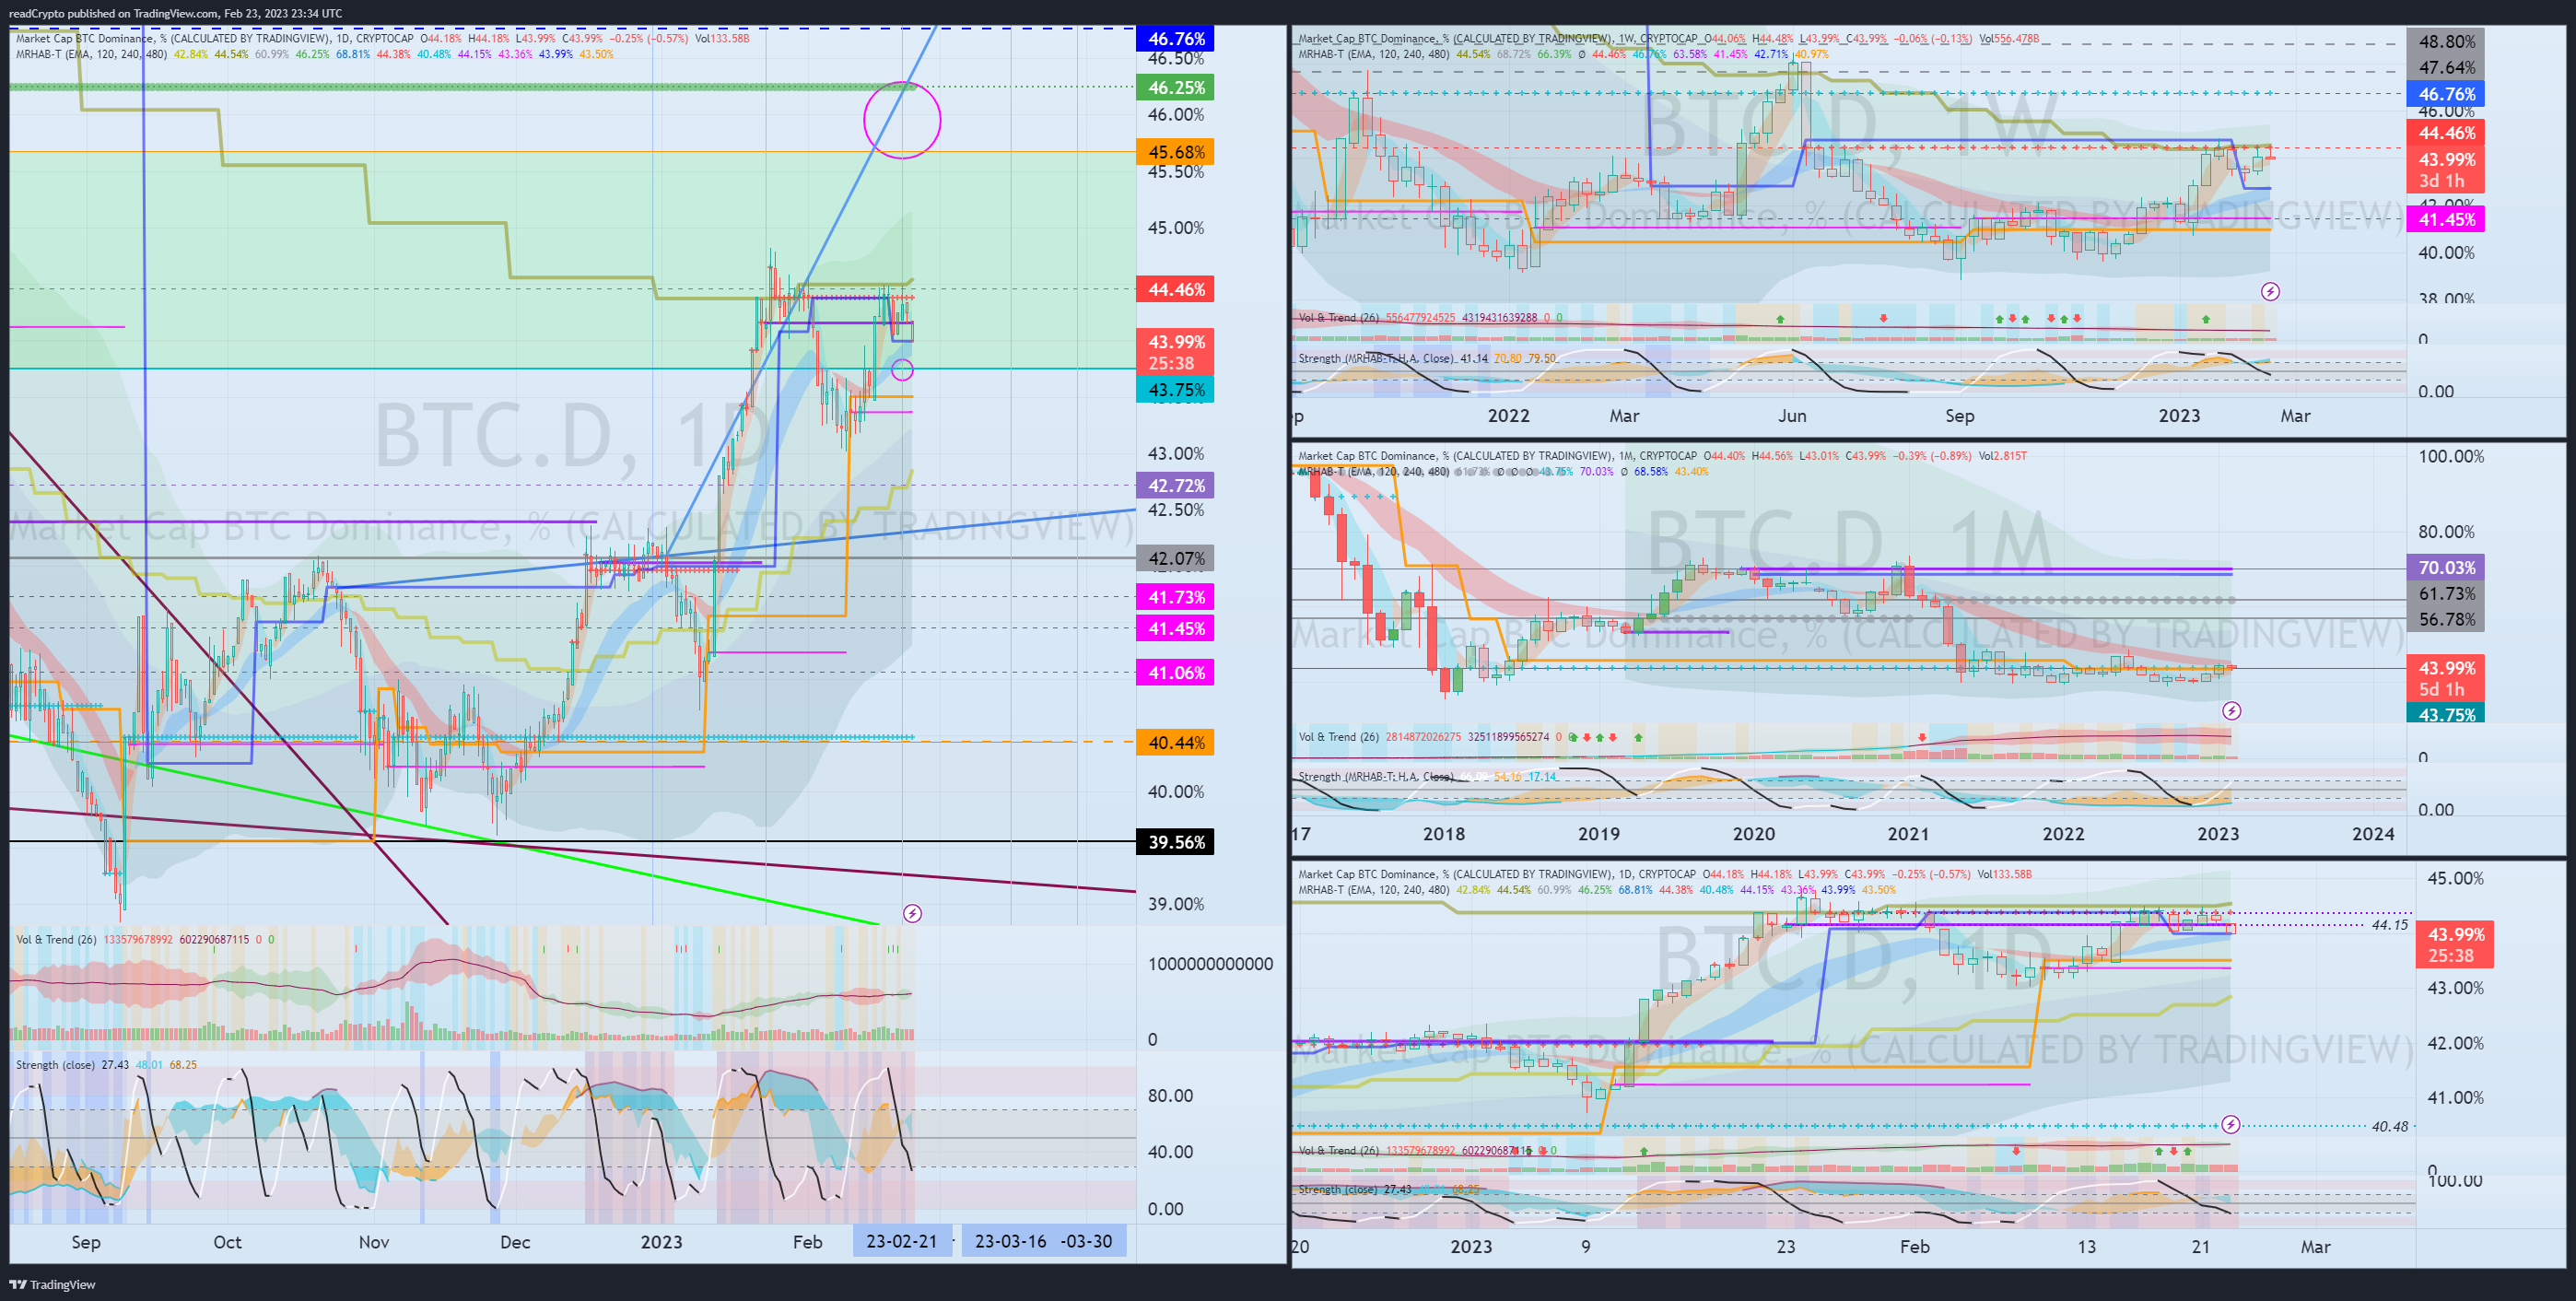Click the 43.99% 3d 1h label on weekly chart
Screen dimensions: 2576x1301
[x=2446, y=170]
